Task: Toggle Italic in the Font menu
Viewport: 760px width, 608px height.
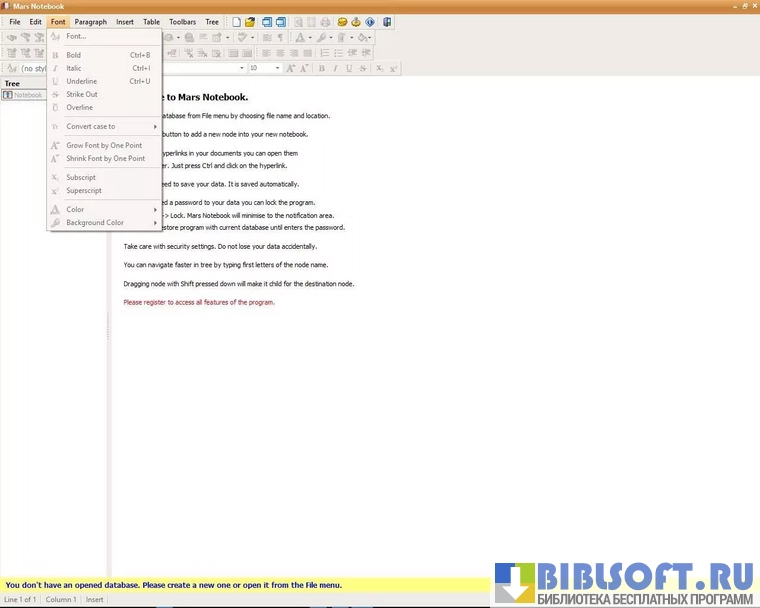Action: click(74, 68)
